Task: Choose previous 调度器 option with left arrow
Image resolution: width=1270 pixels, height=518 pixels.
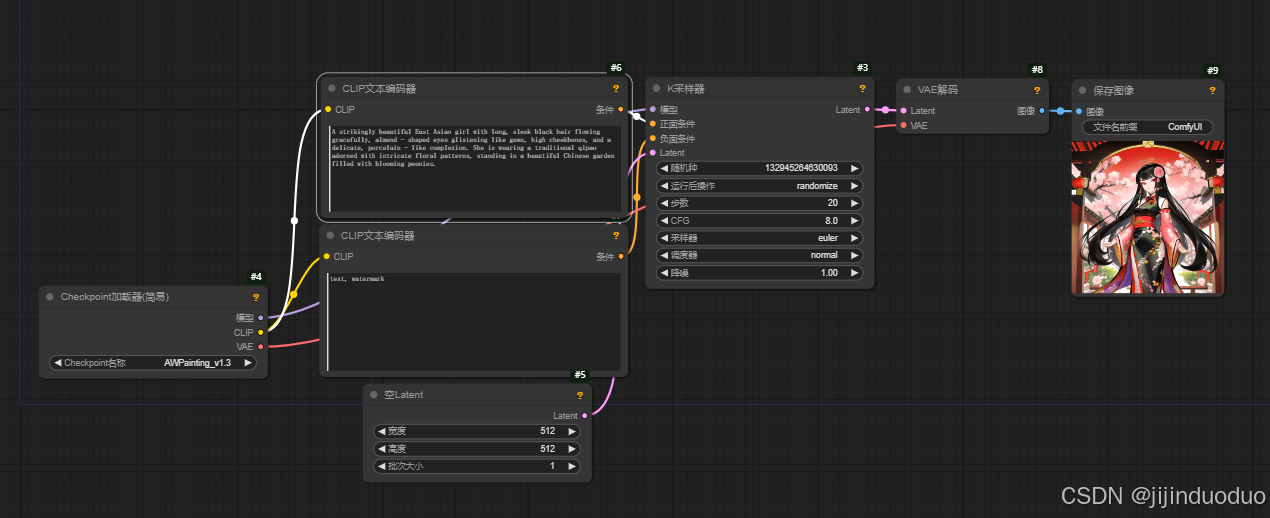Action: 664,255
